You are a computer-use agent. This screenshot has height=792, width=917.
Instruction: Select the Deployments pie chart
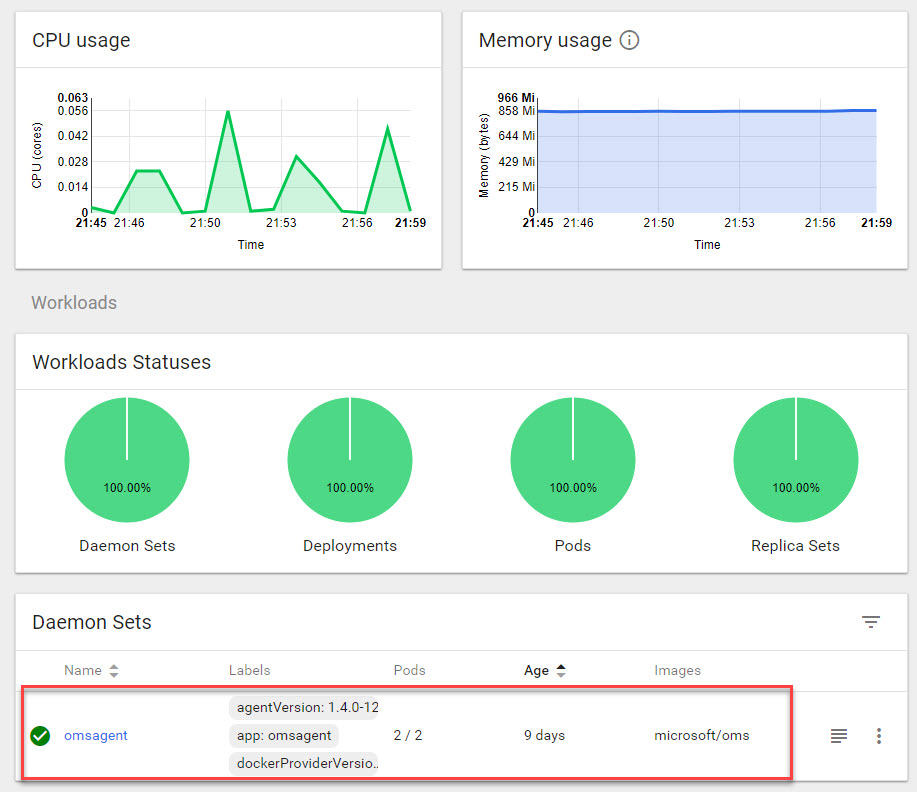click(350, 457)
